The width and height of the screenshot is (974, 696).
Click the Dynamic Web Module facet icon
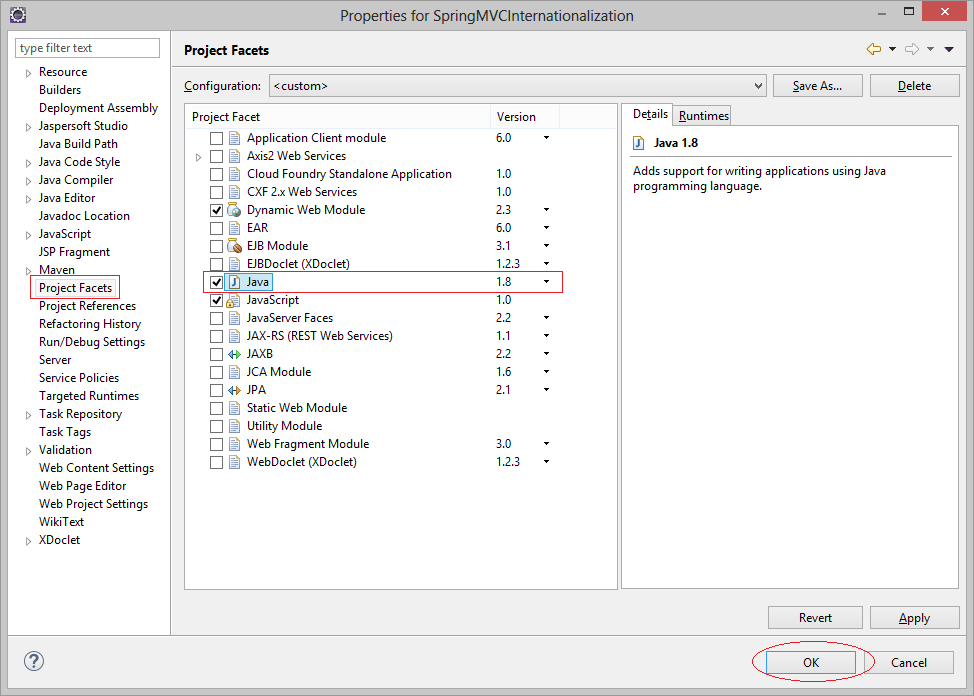coord(234,210)
